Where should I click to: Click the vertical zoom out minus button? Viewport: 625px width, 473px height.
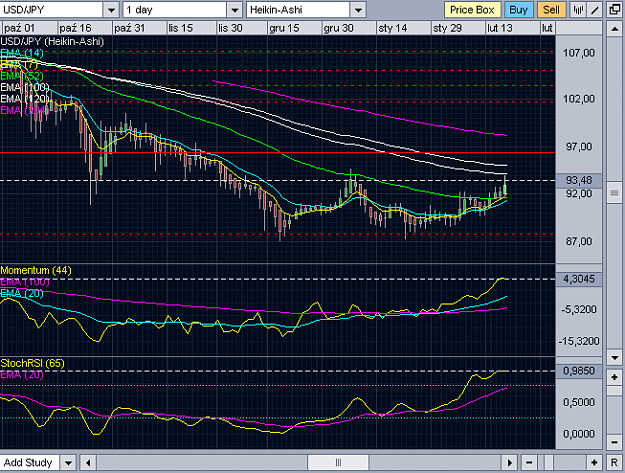pyautogui.click(x=614, y=442)
